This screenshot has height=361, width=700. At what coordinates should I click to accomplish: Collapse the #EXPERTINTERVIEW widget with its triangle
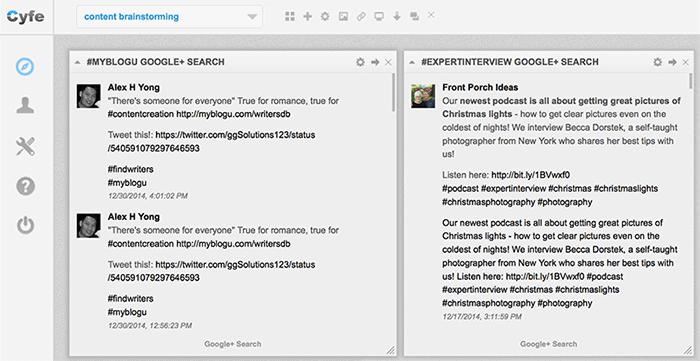pyautogui.click(x=412, y=62)
